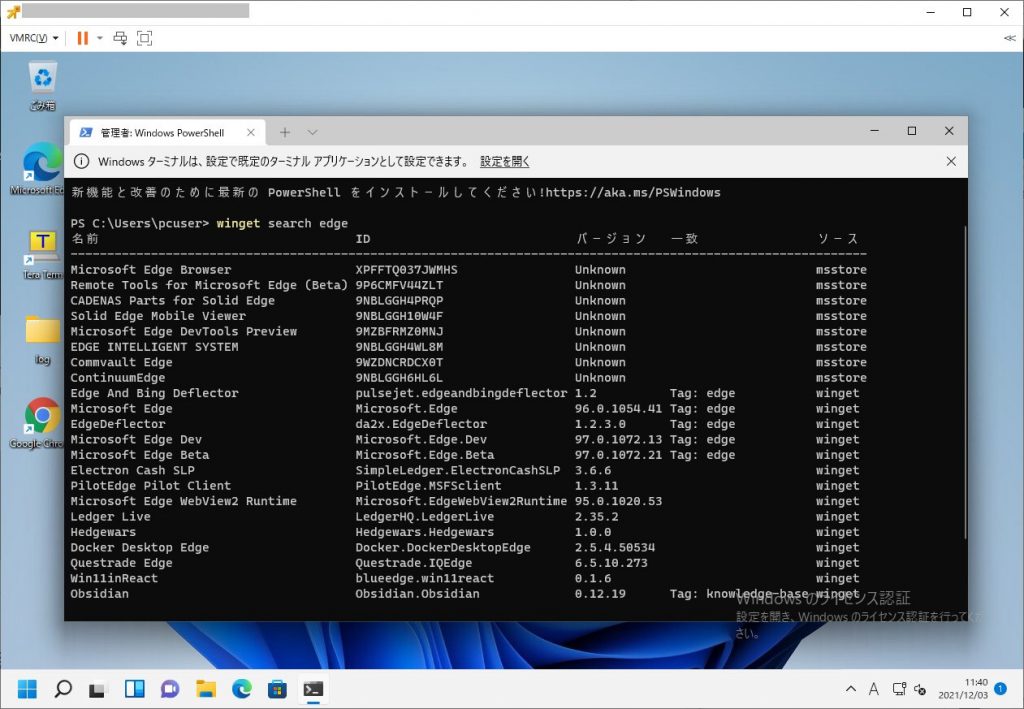Click the 'Solid Edge Mobile Viewer' entry
This screenshot has width=1024, height=709.
158,316
